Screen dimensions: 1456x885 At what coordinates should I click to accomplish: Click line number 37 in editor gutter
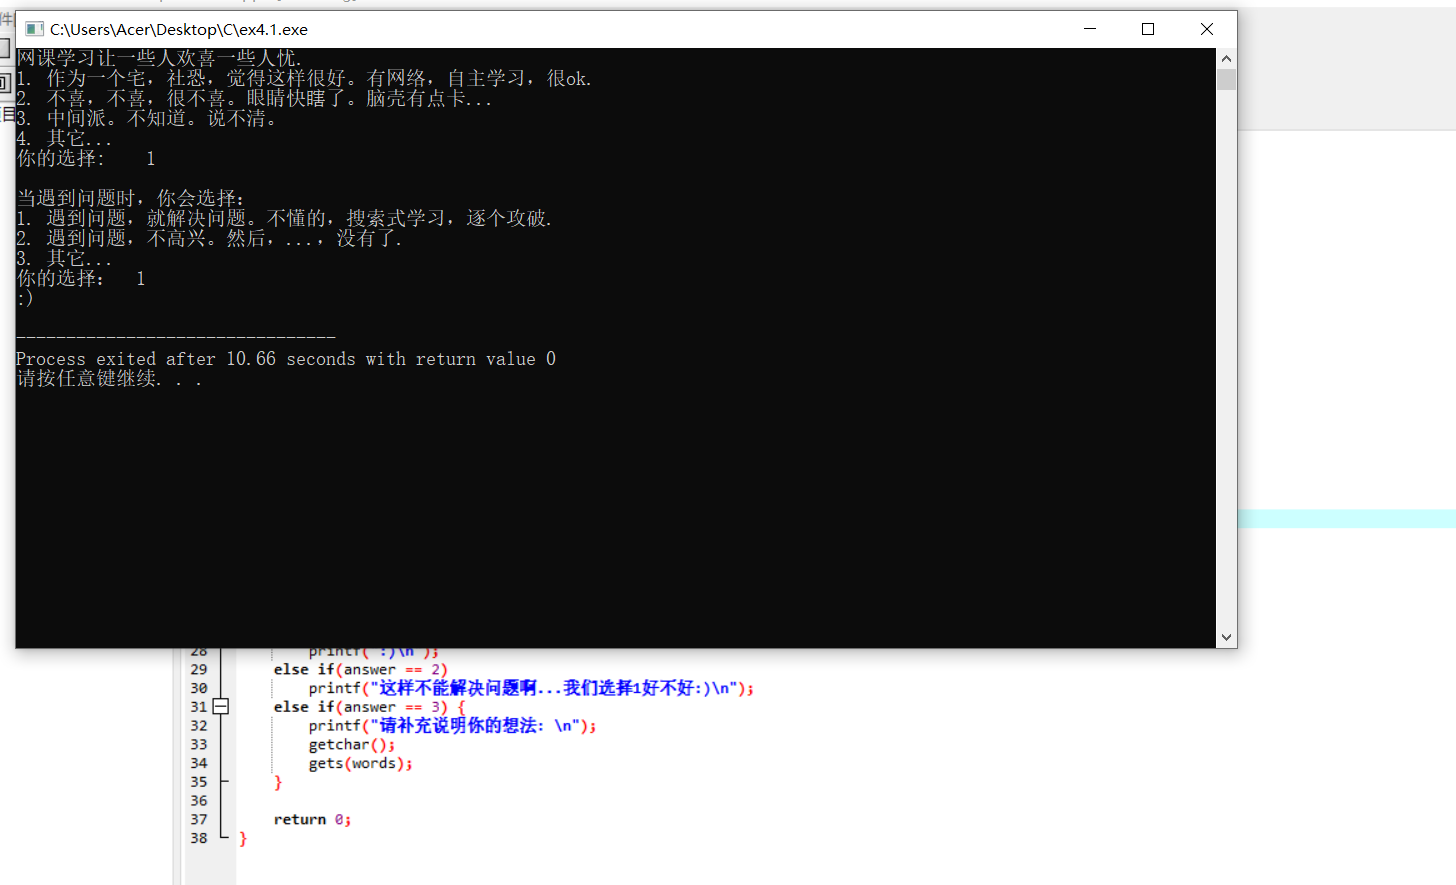pos(199,819)
